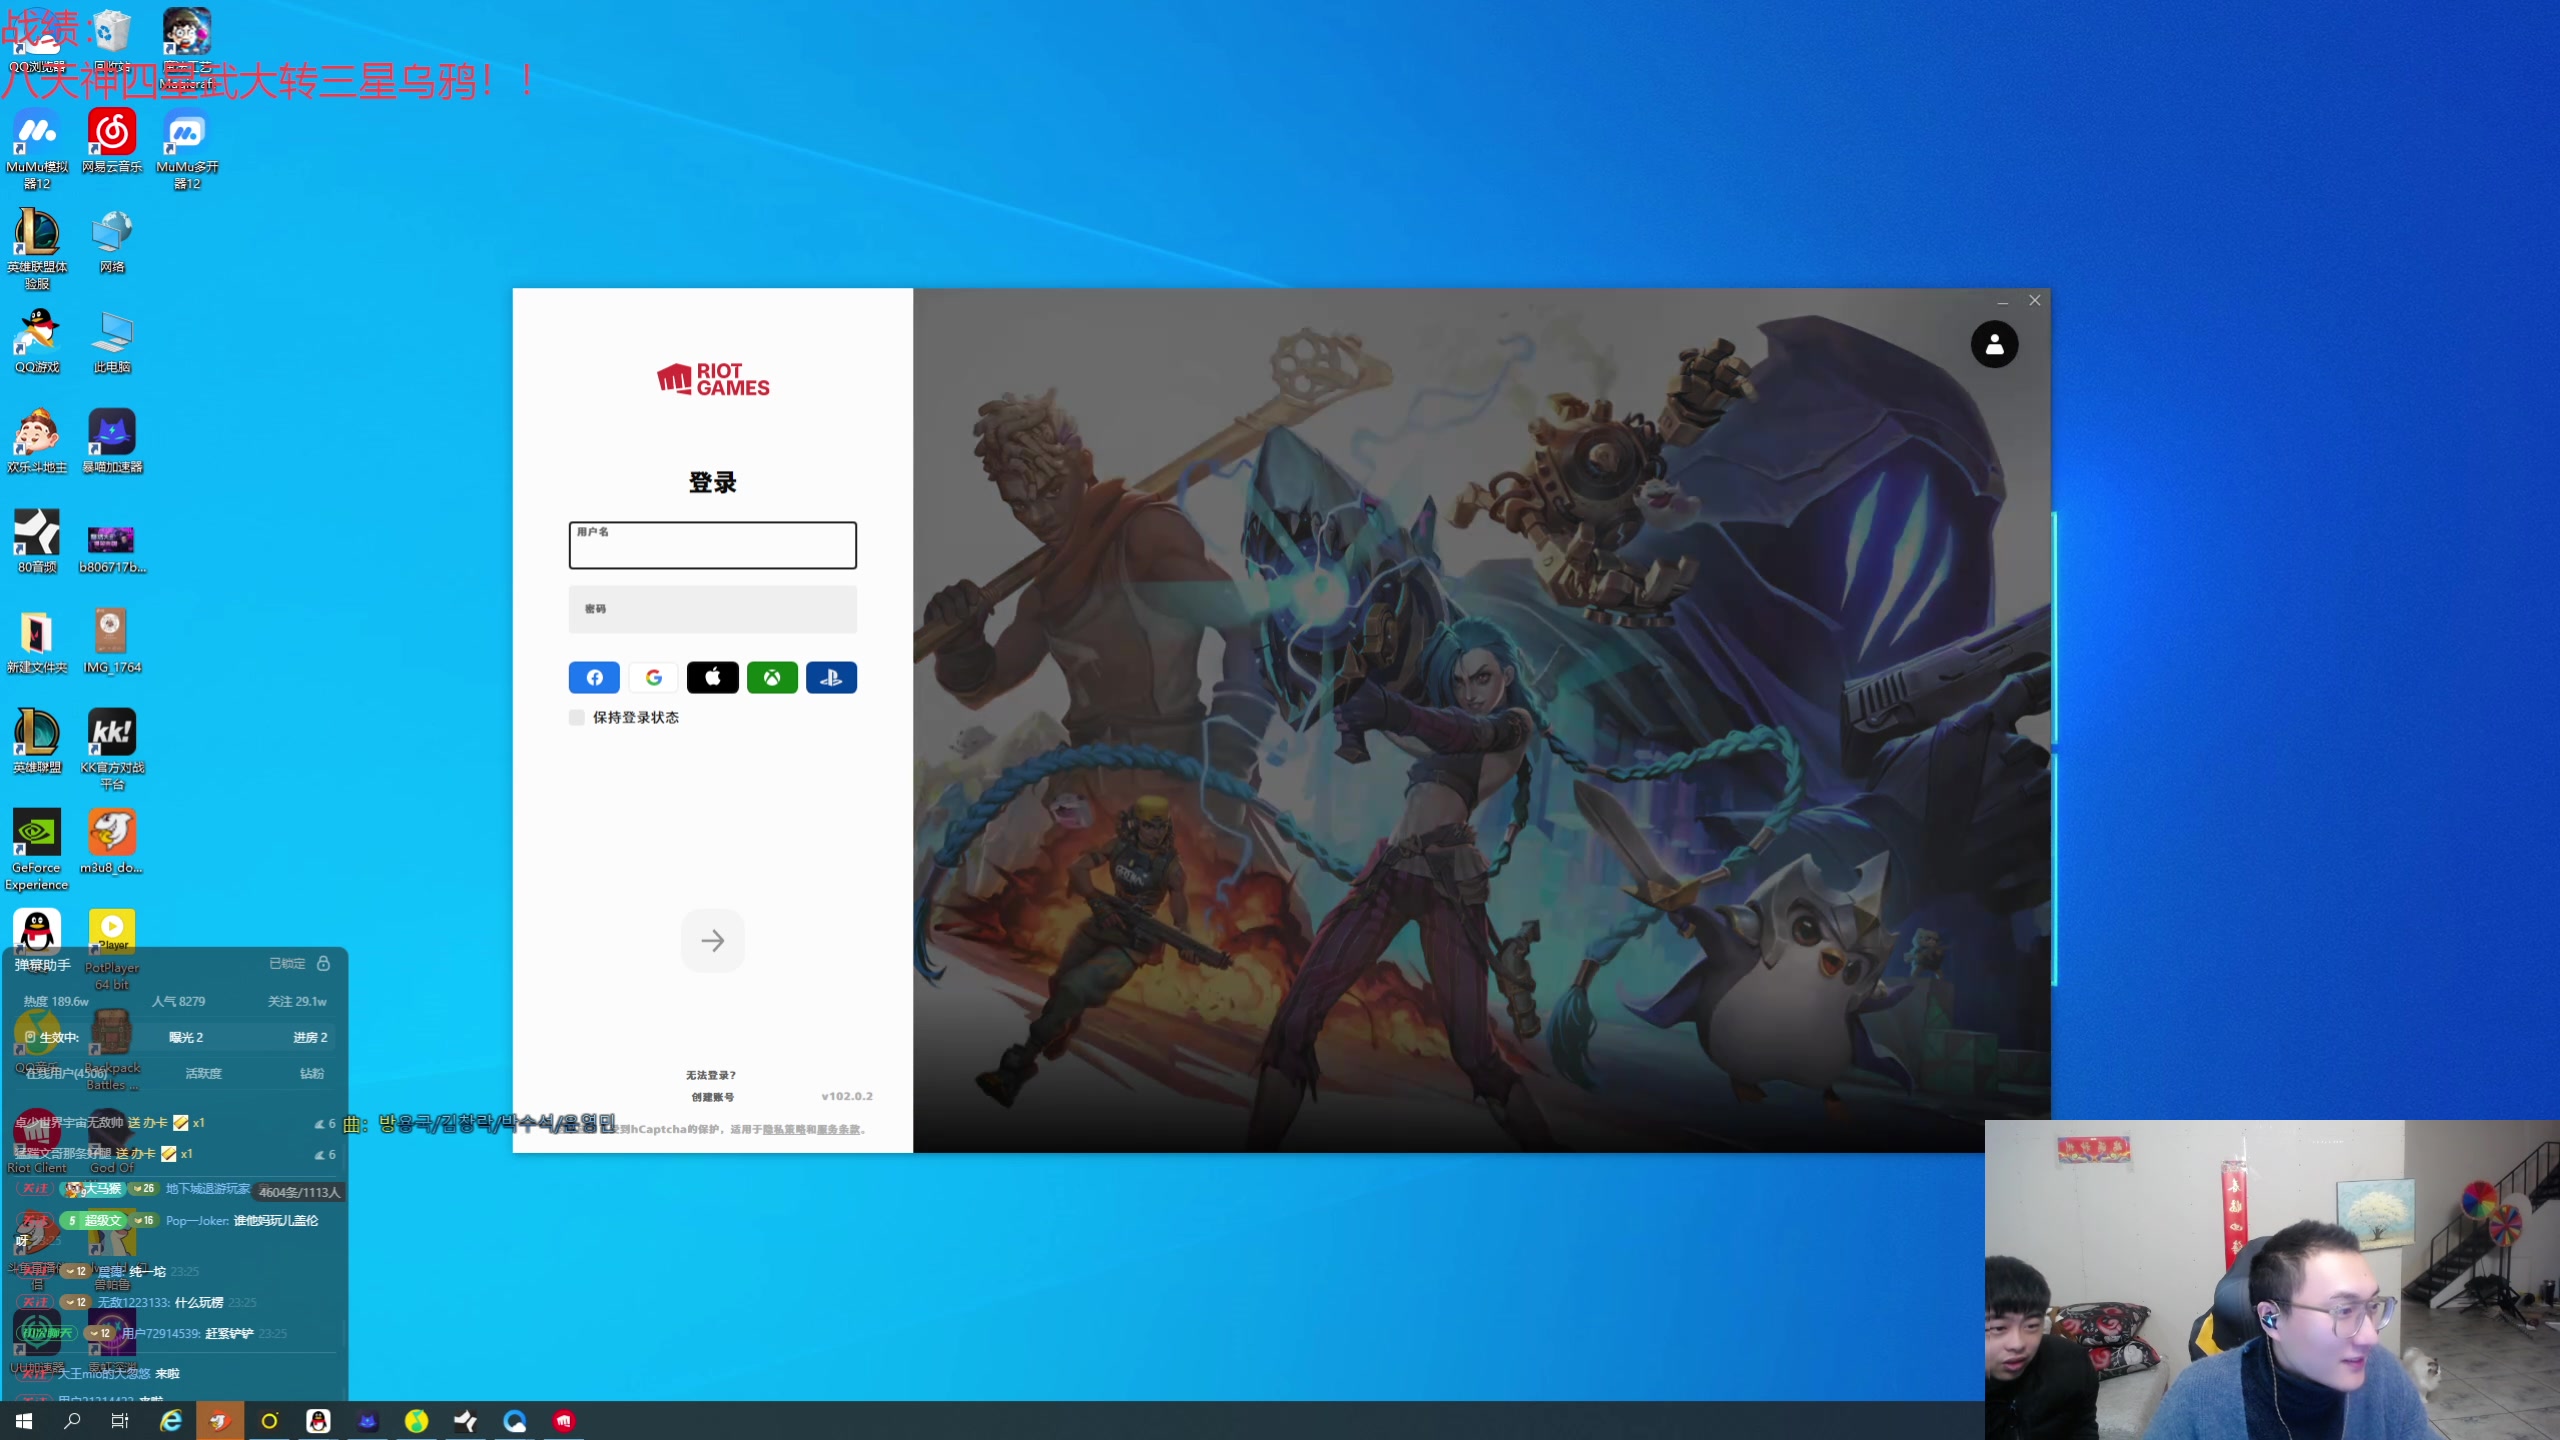The width and height of the screenshot is (2560, 1440).
Task: Select the KK官方对战平台 desktop icon
Action: (112, 749)
